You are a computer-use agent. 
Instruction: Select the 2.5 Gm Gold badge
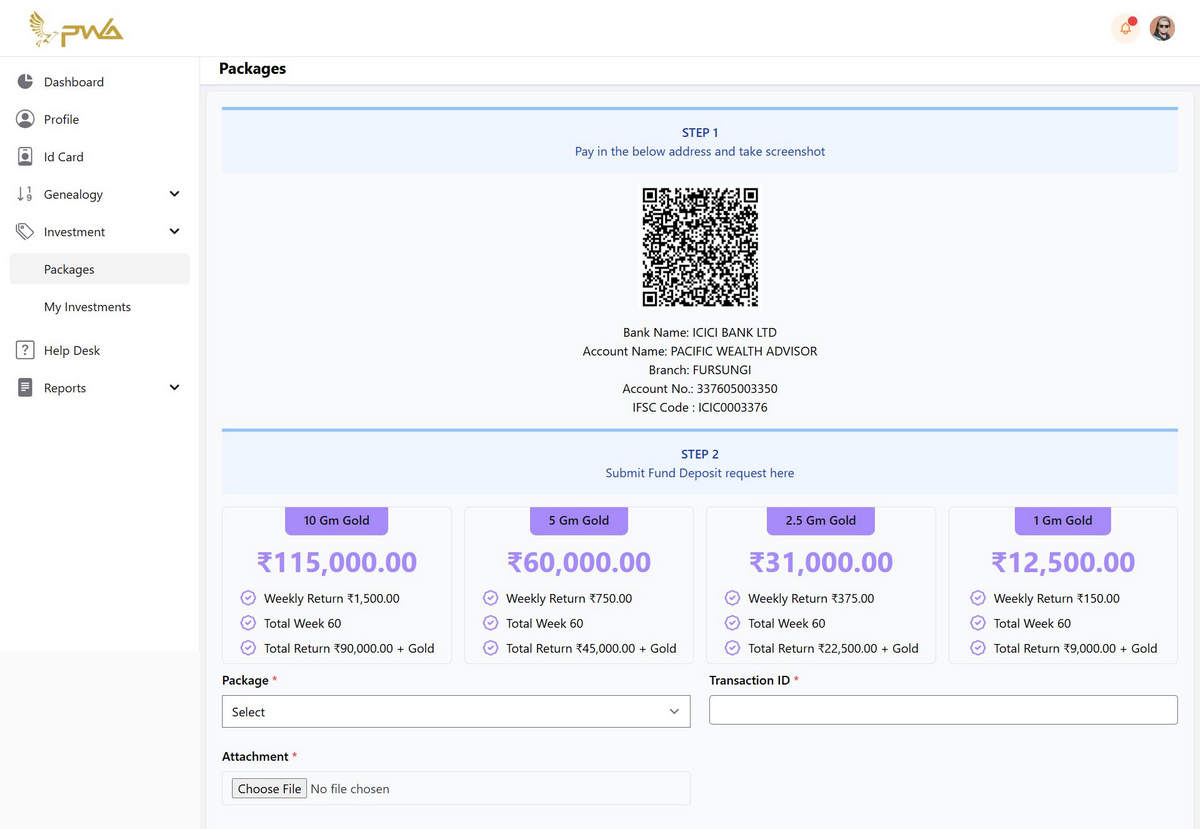[821, 520]
